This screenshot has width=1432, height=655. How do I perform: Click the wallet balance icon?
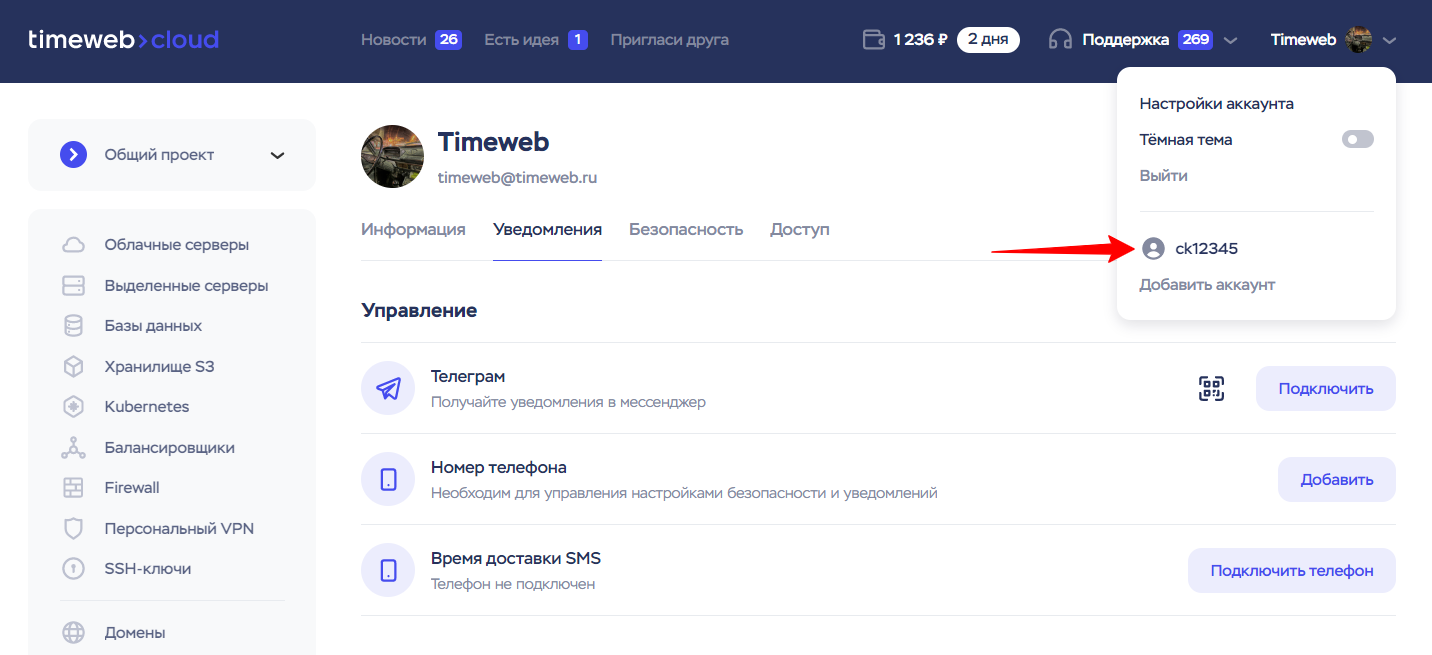873,40
